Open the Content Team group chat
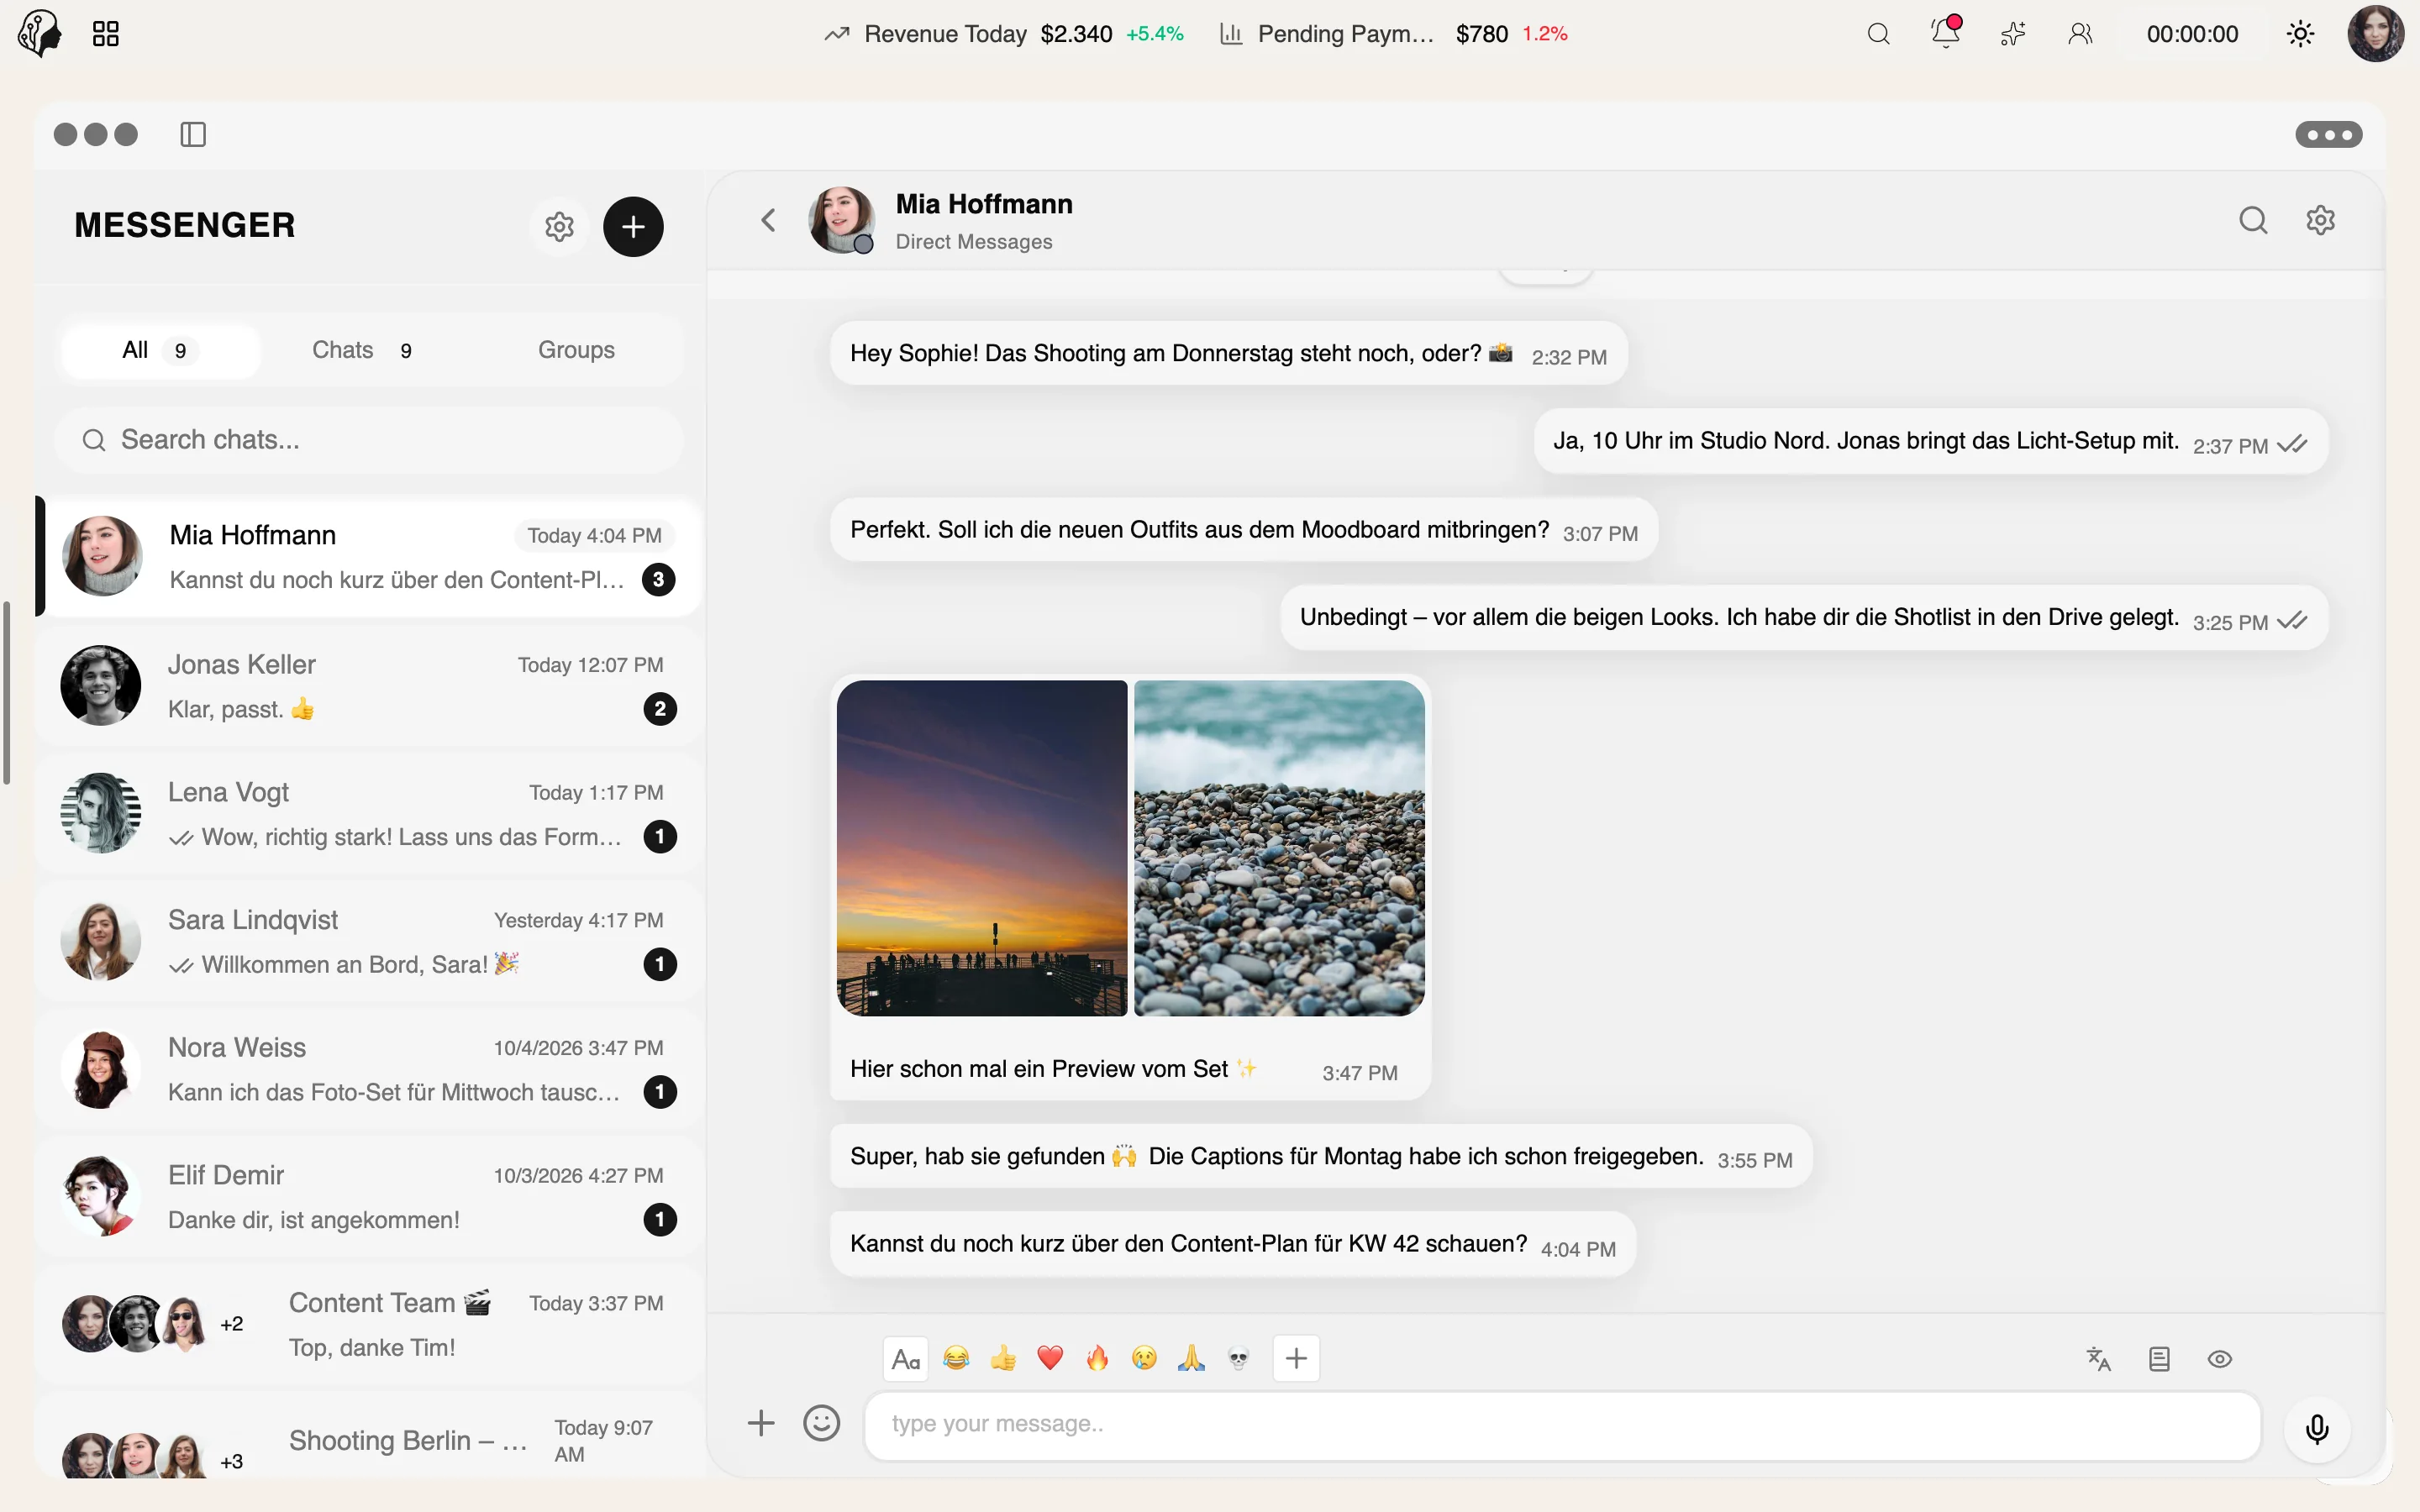2420x1512 pixels. (x=369, y=1324)
